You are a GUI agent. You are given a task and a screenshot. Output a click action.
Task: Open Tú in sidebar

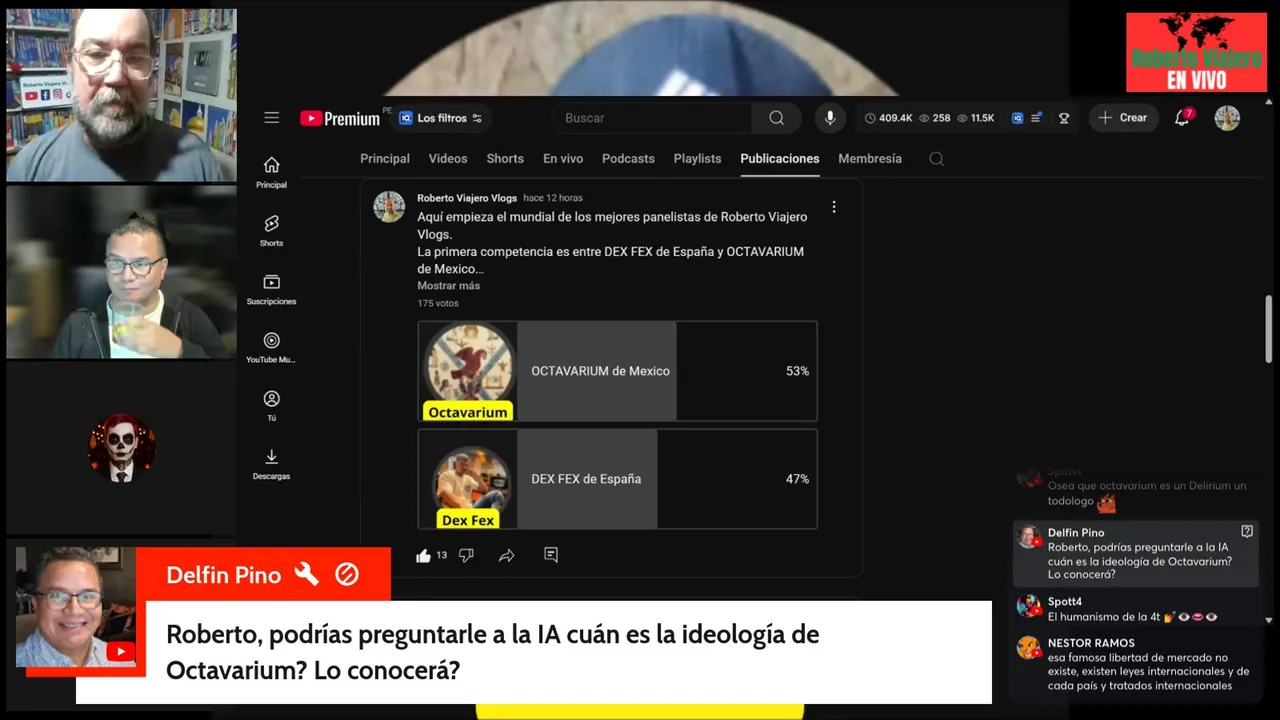[271, 406]
